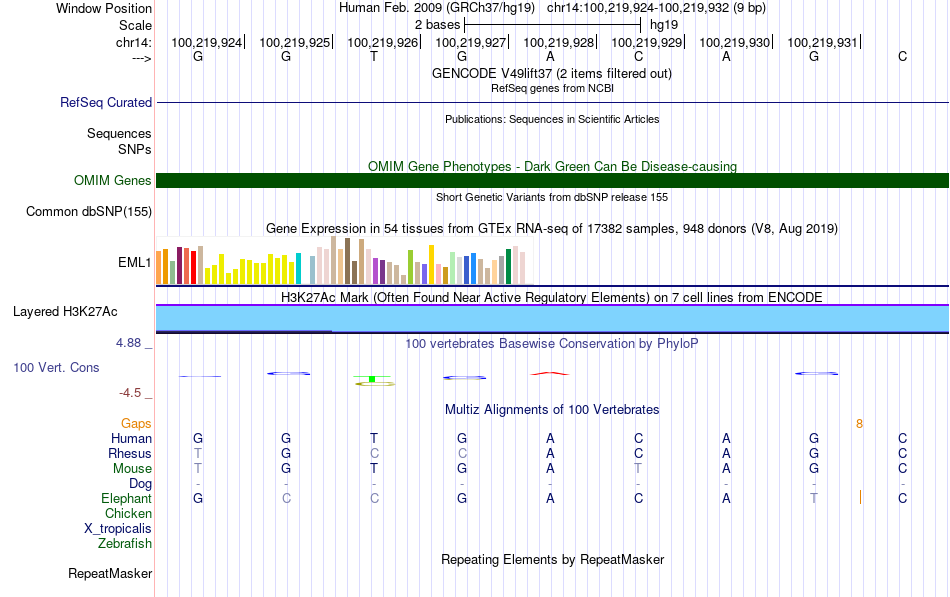The image size is (950, 597).
Task: Click the Multiz Alignments of 100 Vertebrates title
Action: click(x=552, y=410)
